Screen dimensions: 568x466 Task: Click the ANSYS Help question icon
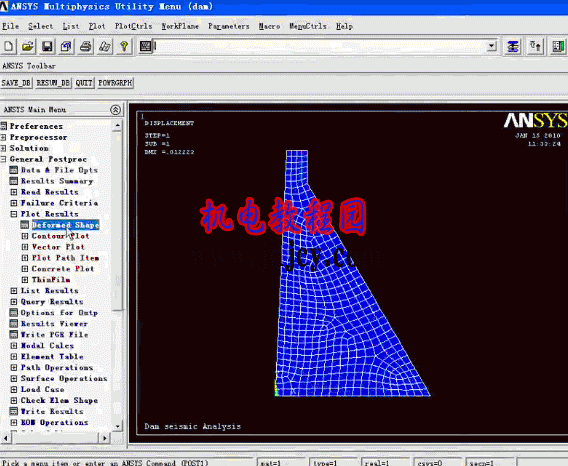tap(124, 47)
